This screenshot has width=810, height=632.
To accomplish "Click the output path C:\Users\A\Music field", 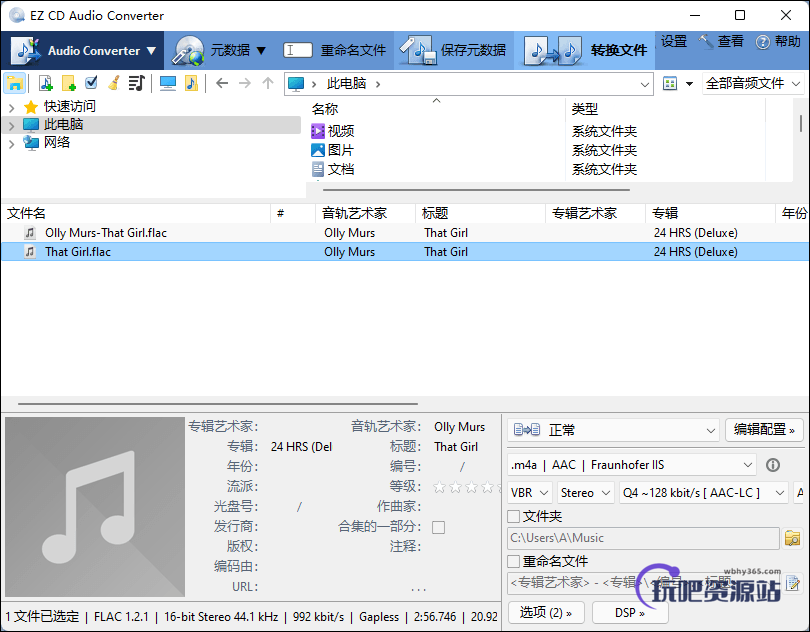I will tap(643, 538).
